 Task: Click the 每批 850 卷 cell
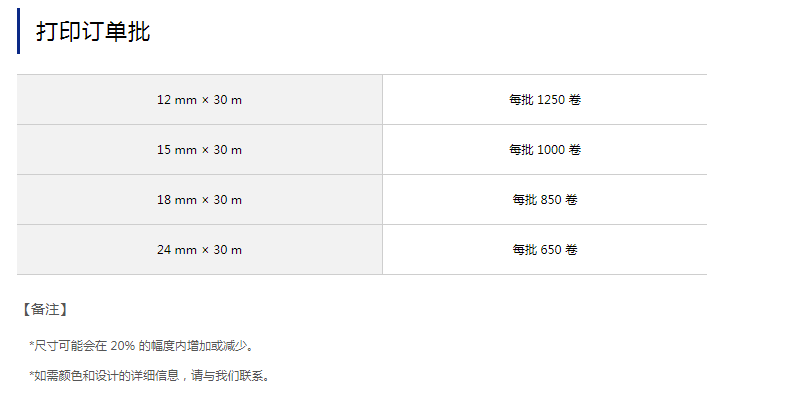545,200
